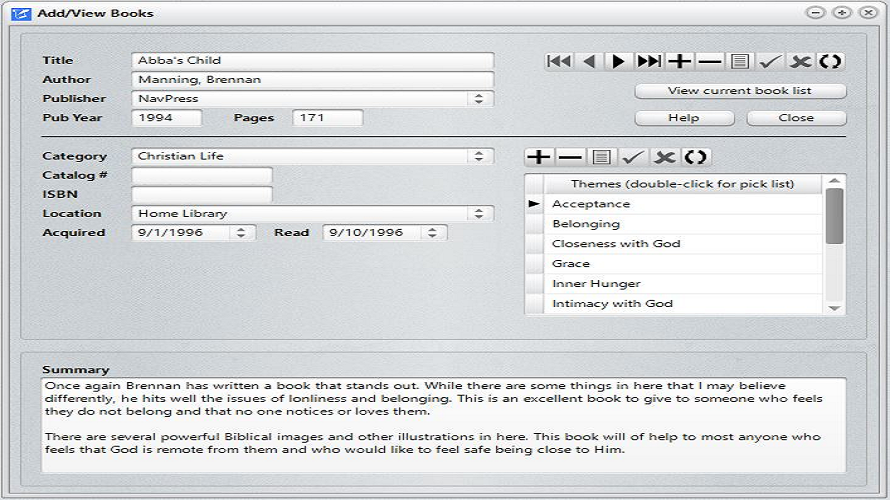Remove the selected theme
Viewport: 890px width, 500px height.
[570, 157]
